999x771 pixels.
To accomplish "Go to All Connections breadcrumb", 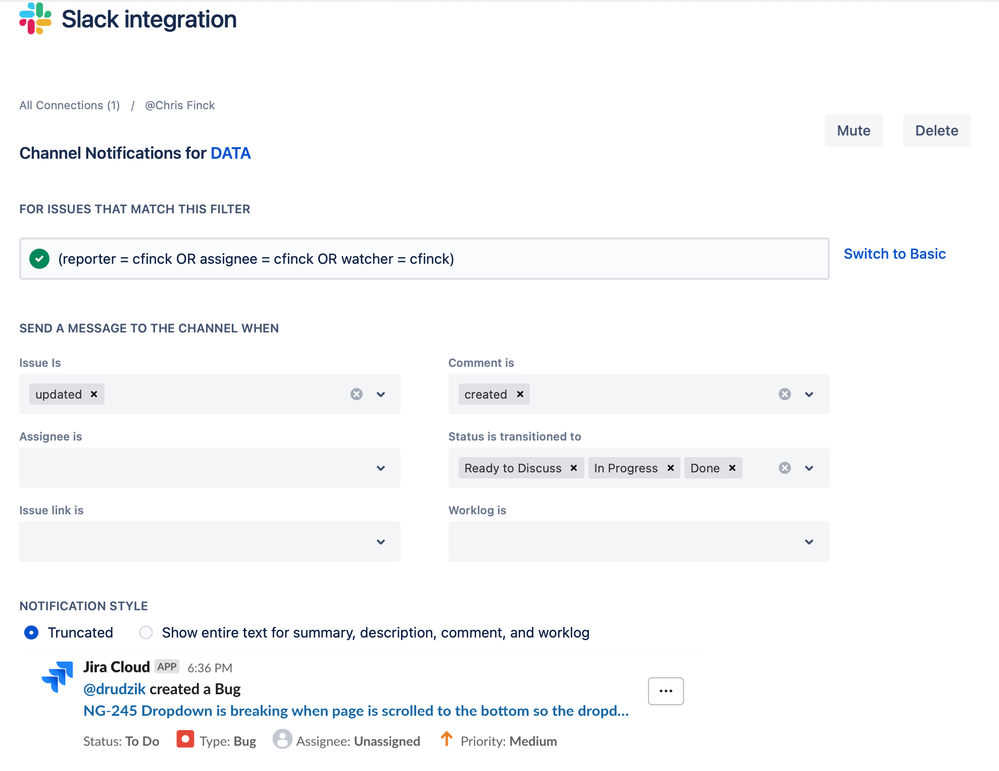I will click(69, 105).
